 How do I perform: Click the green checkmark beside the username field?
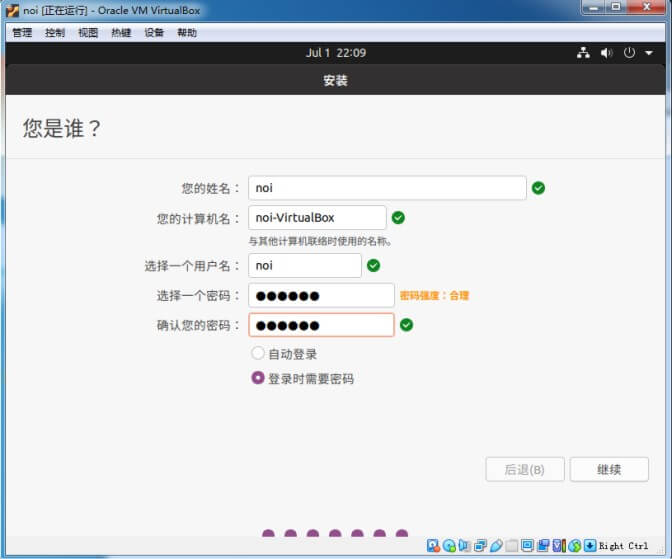tap(373, 265)
